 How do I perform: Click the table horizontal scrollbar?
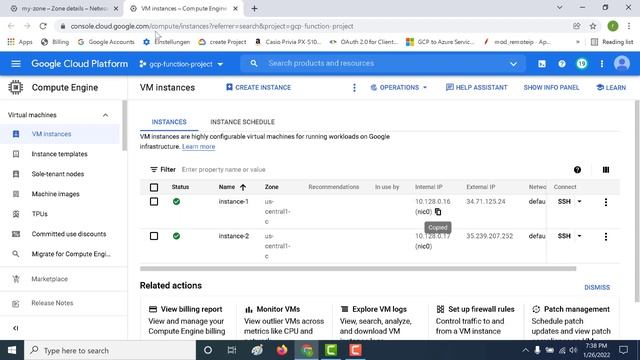(358, 269)
